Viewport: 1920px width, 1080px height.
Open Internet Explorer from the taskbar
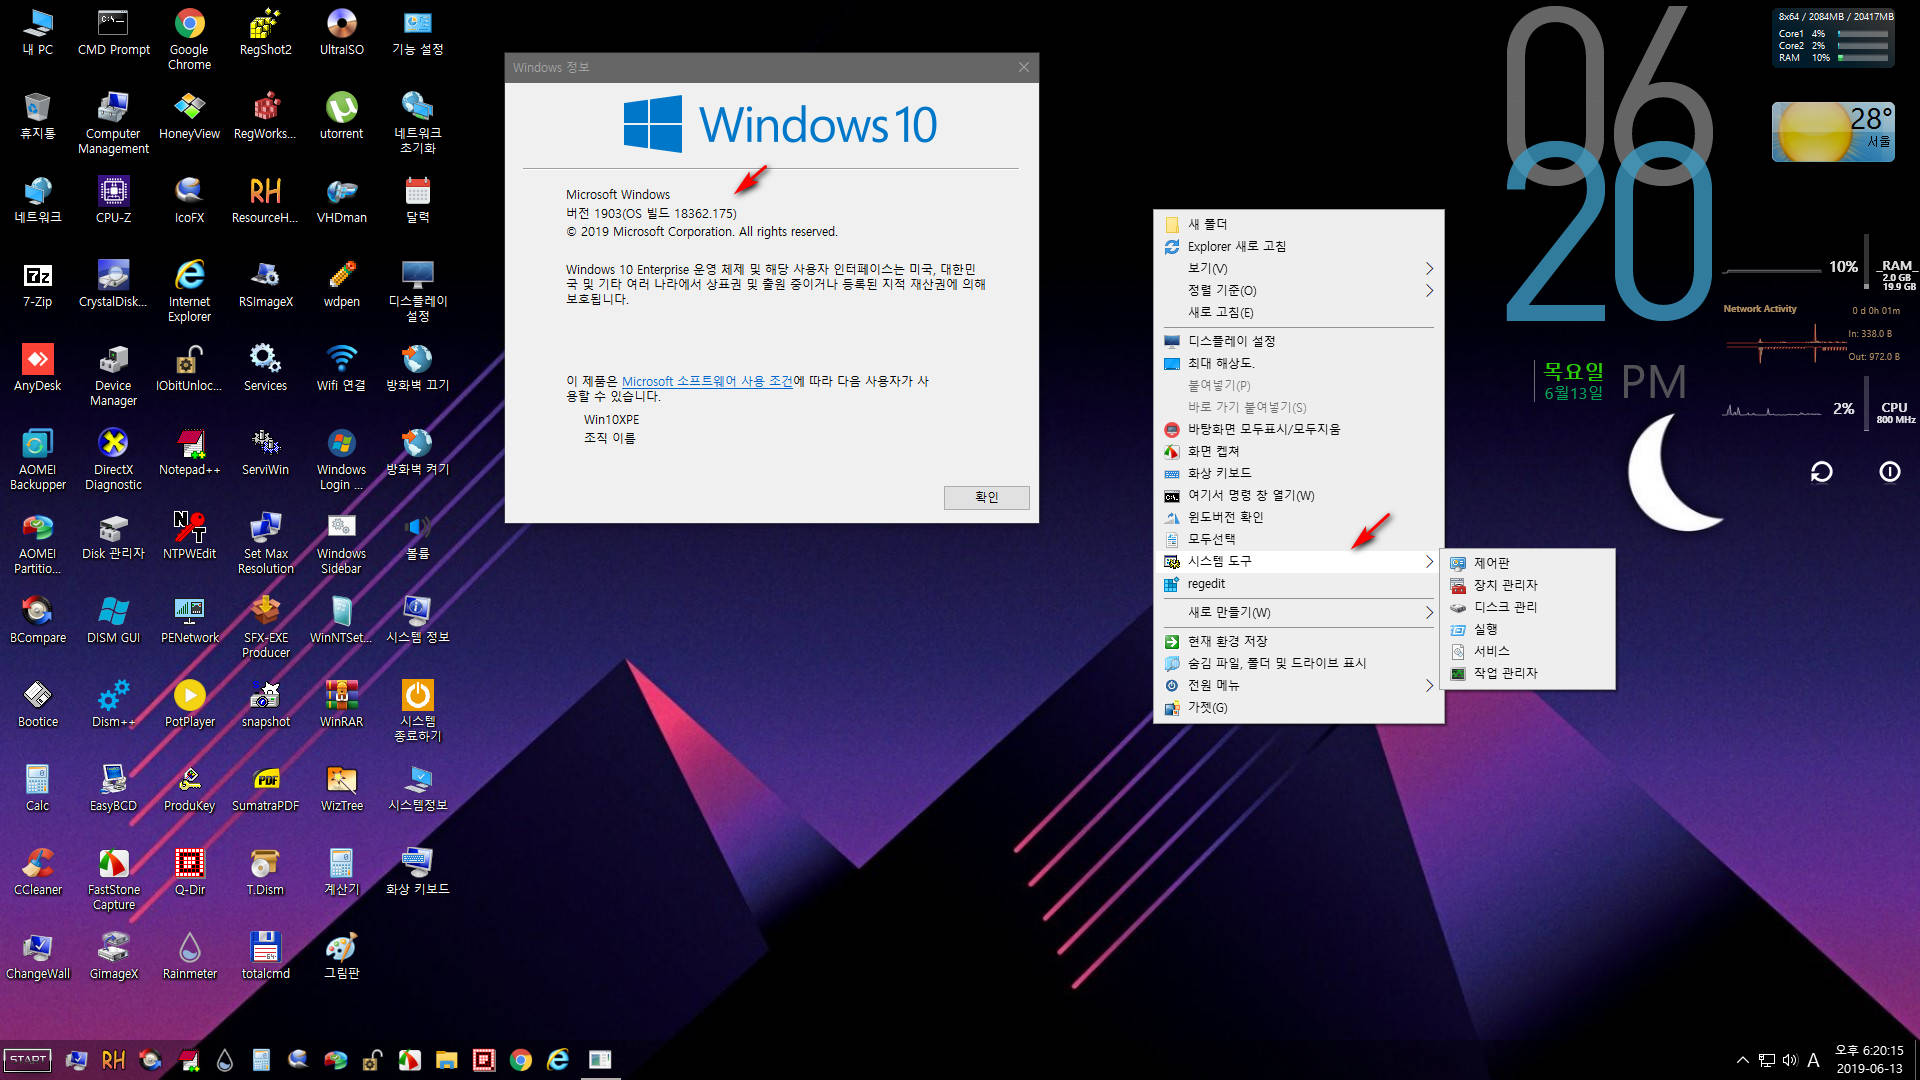click(x=558, y=1060)
